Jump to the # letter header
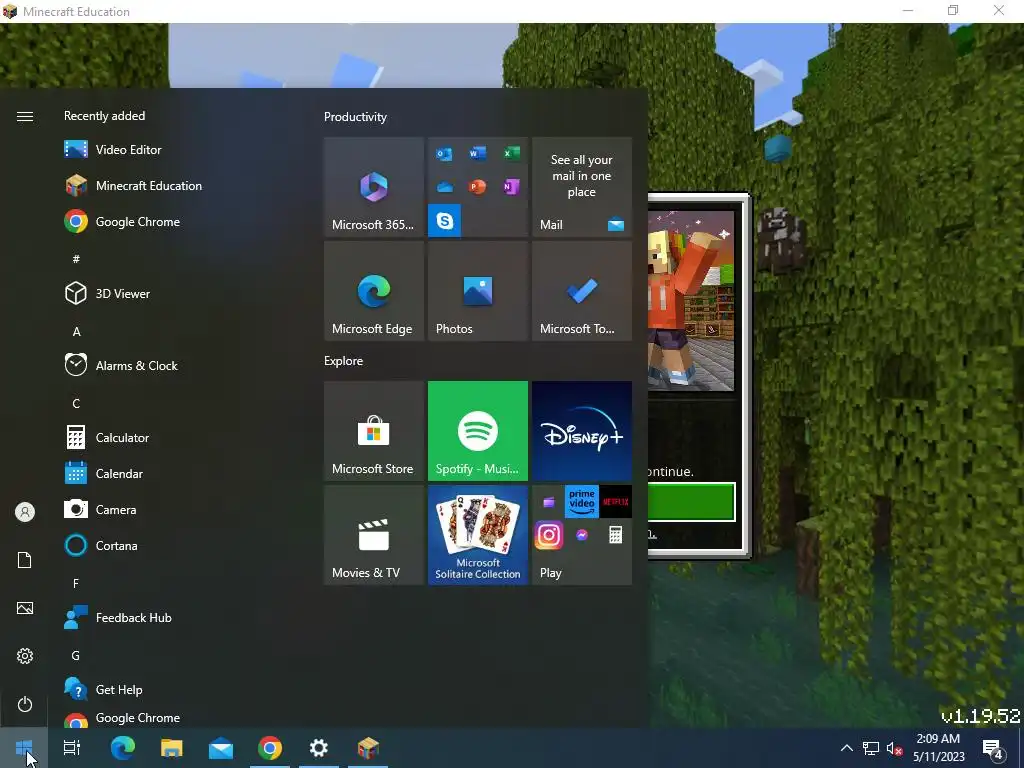The image size is (1024, 768). pyautogui.click(x=76, y=259)
